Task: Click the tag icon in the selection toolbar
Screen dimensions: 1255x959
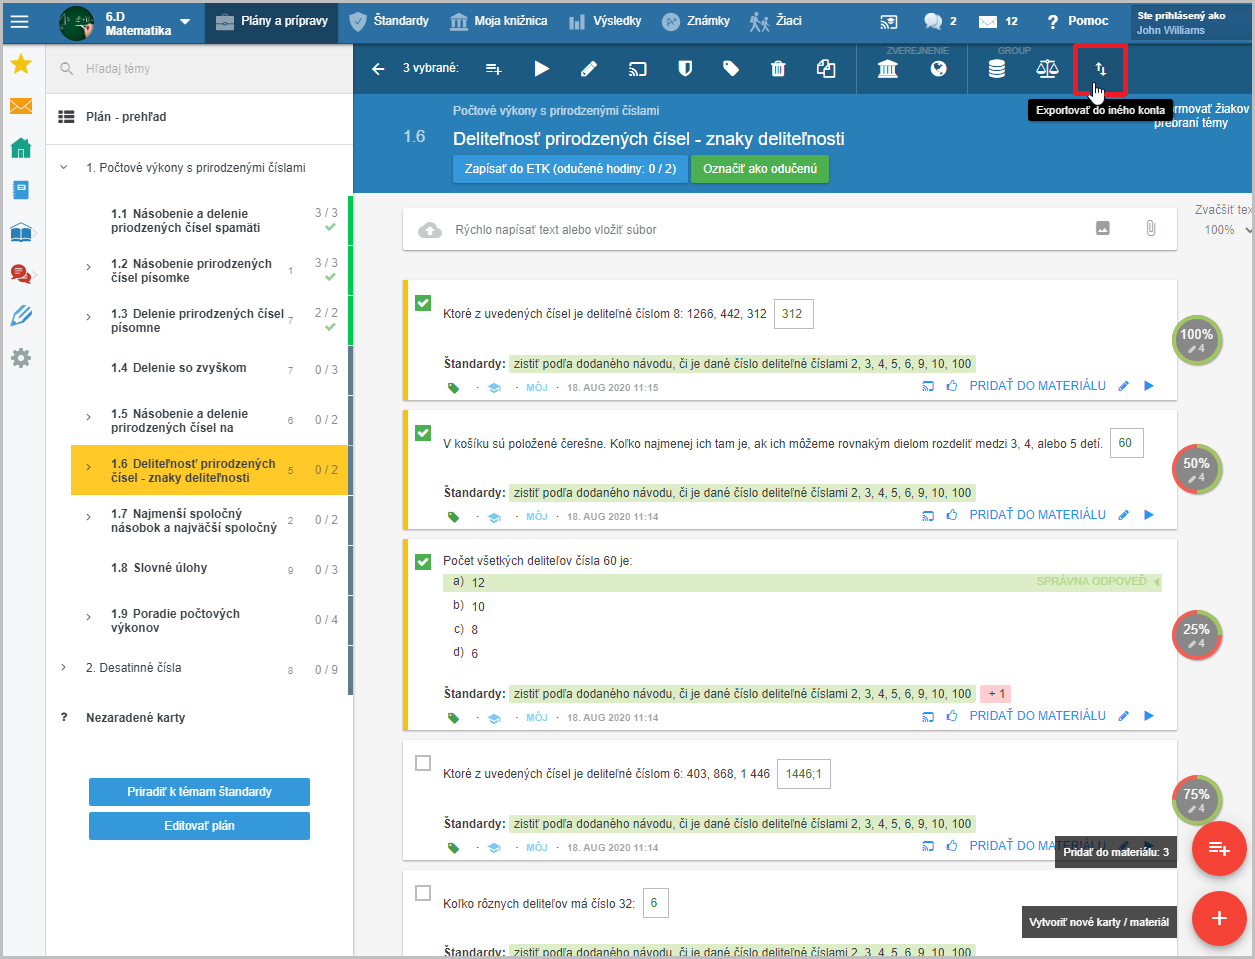Action: [731, 69]
